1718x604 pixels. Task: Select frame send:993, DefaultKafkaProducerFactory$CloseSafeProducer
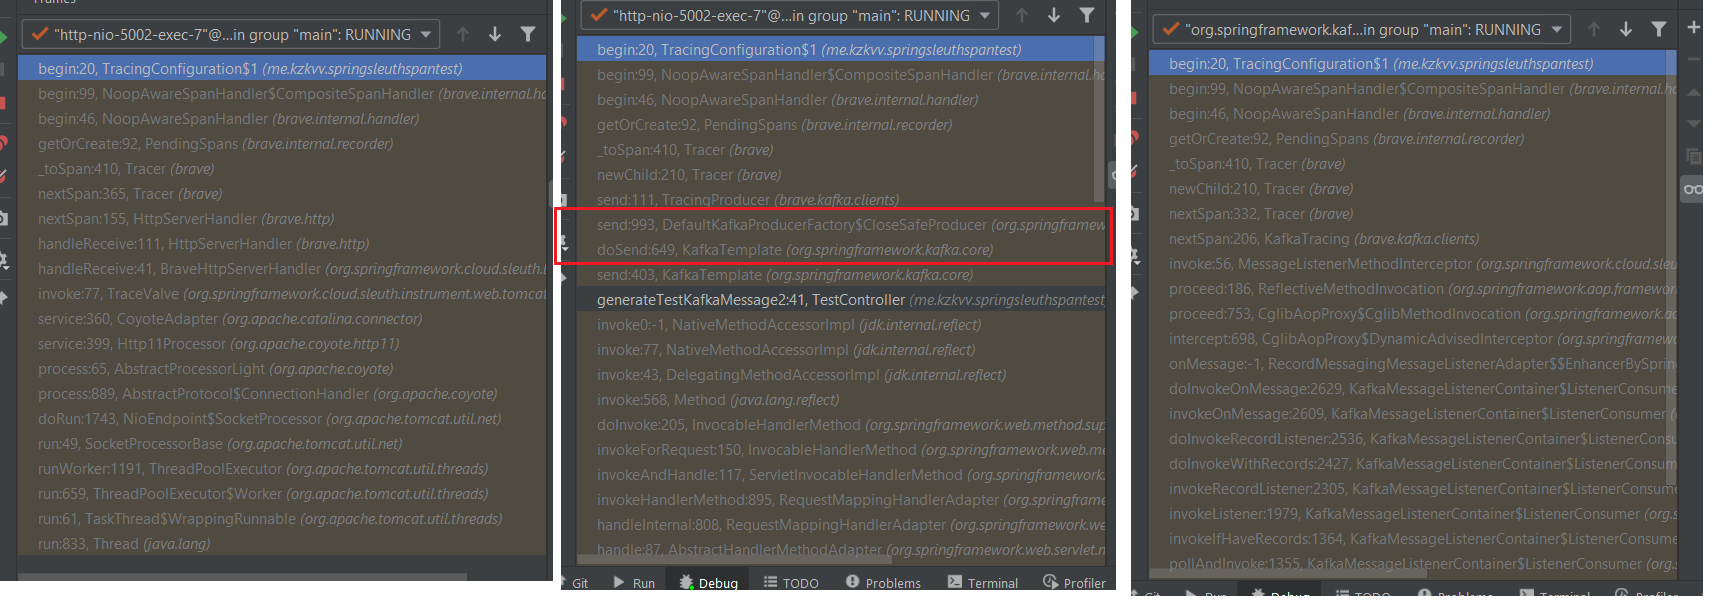(841, 225)
